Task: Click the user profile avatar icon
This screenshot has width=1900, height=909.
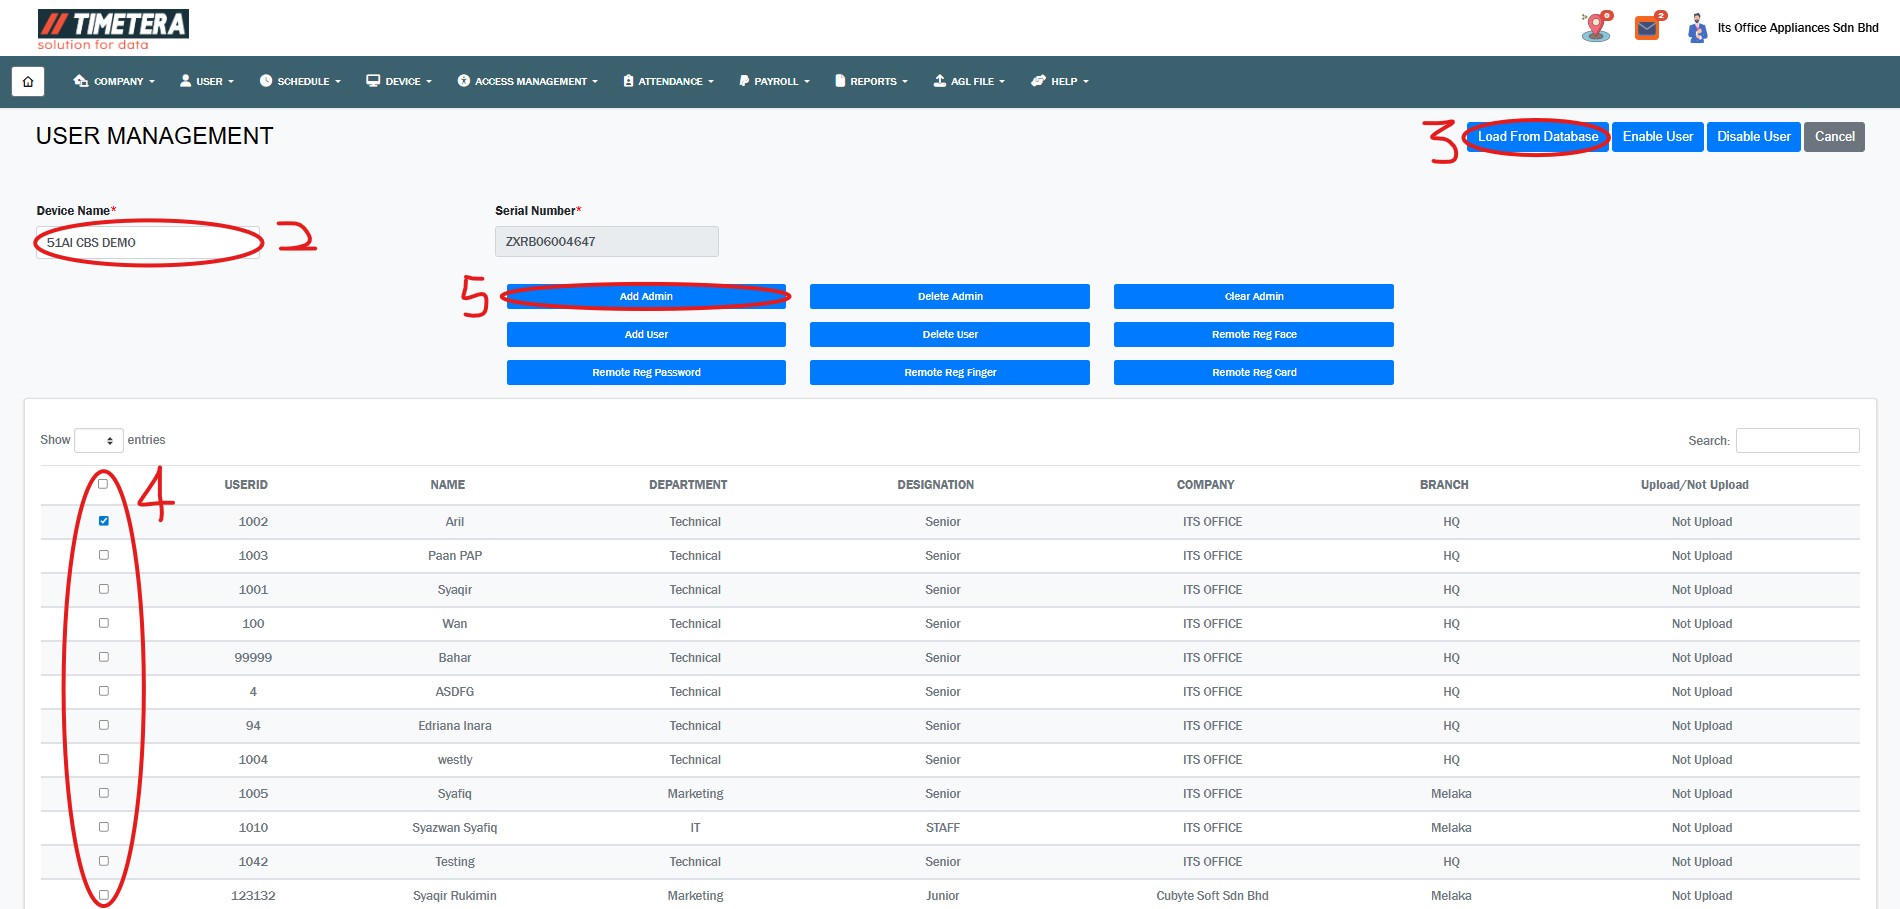Action: 1697,28
